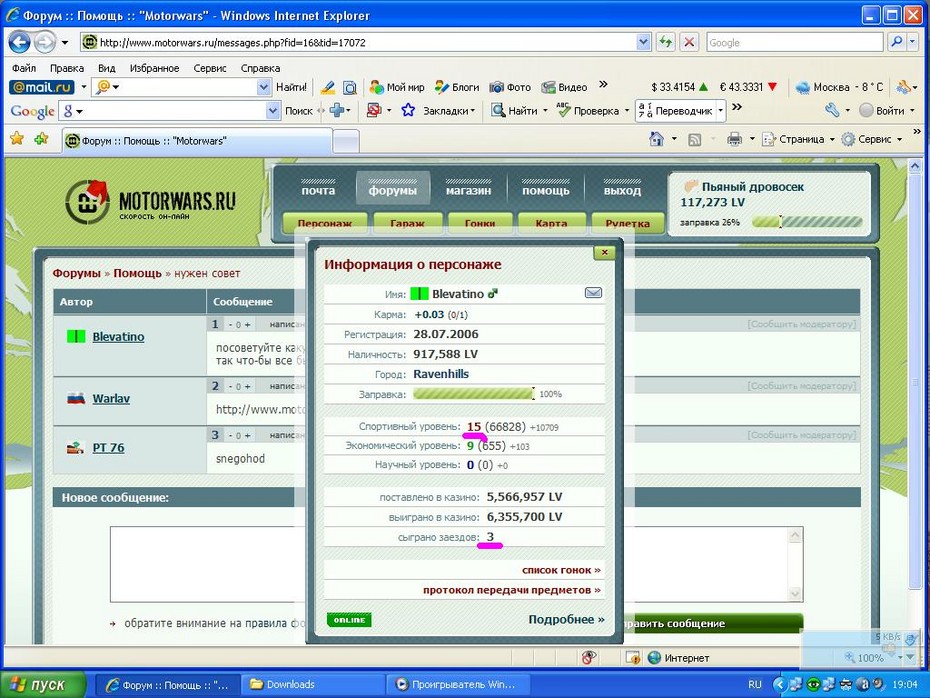
Task: Click the Favorites star icon
Action: (x=17, y=139)
